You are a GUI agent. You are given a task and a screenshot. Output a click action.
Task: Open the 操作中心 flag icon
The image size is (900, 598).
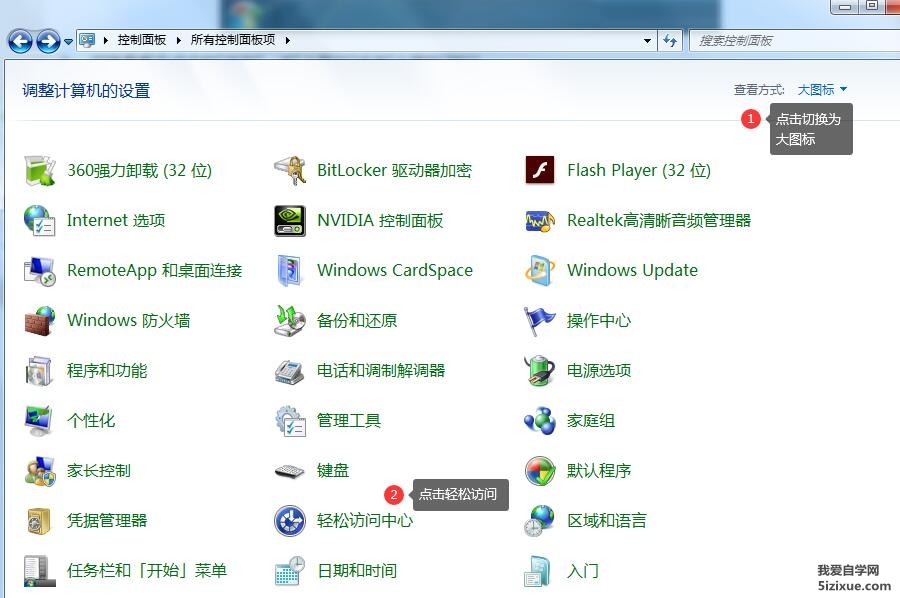[x=540, y=320]
